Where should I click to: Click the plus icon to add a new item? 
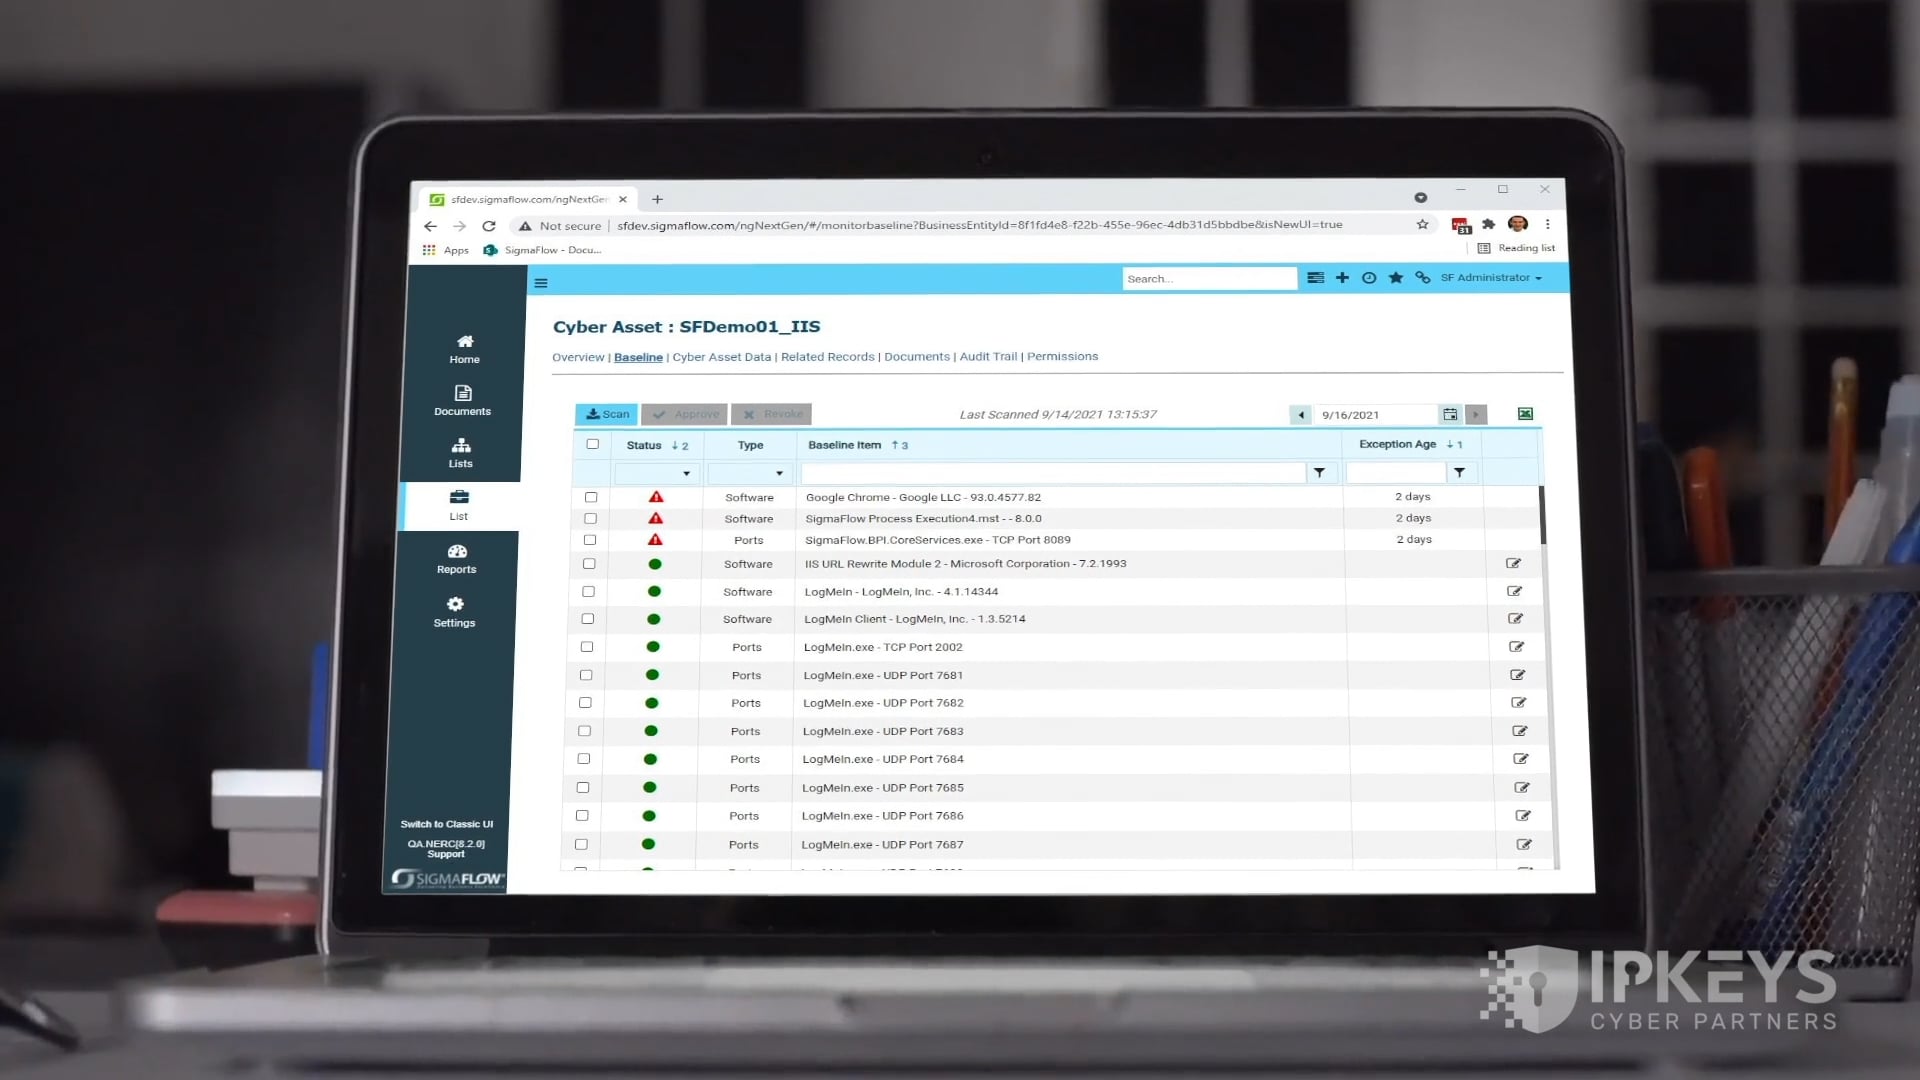tap(1342, 278)
